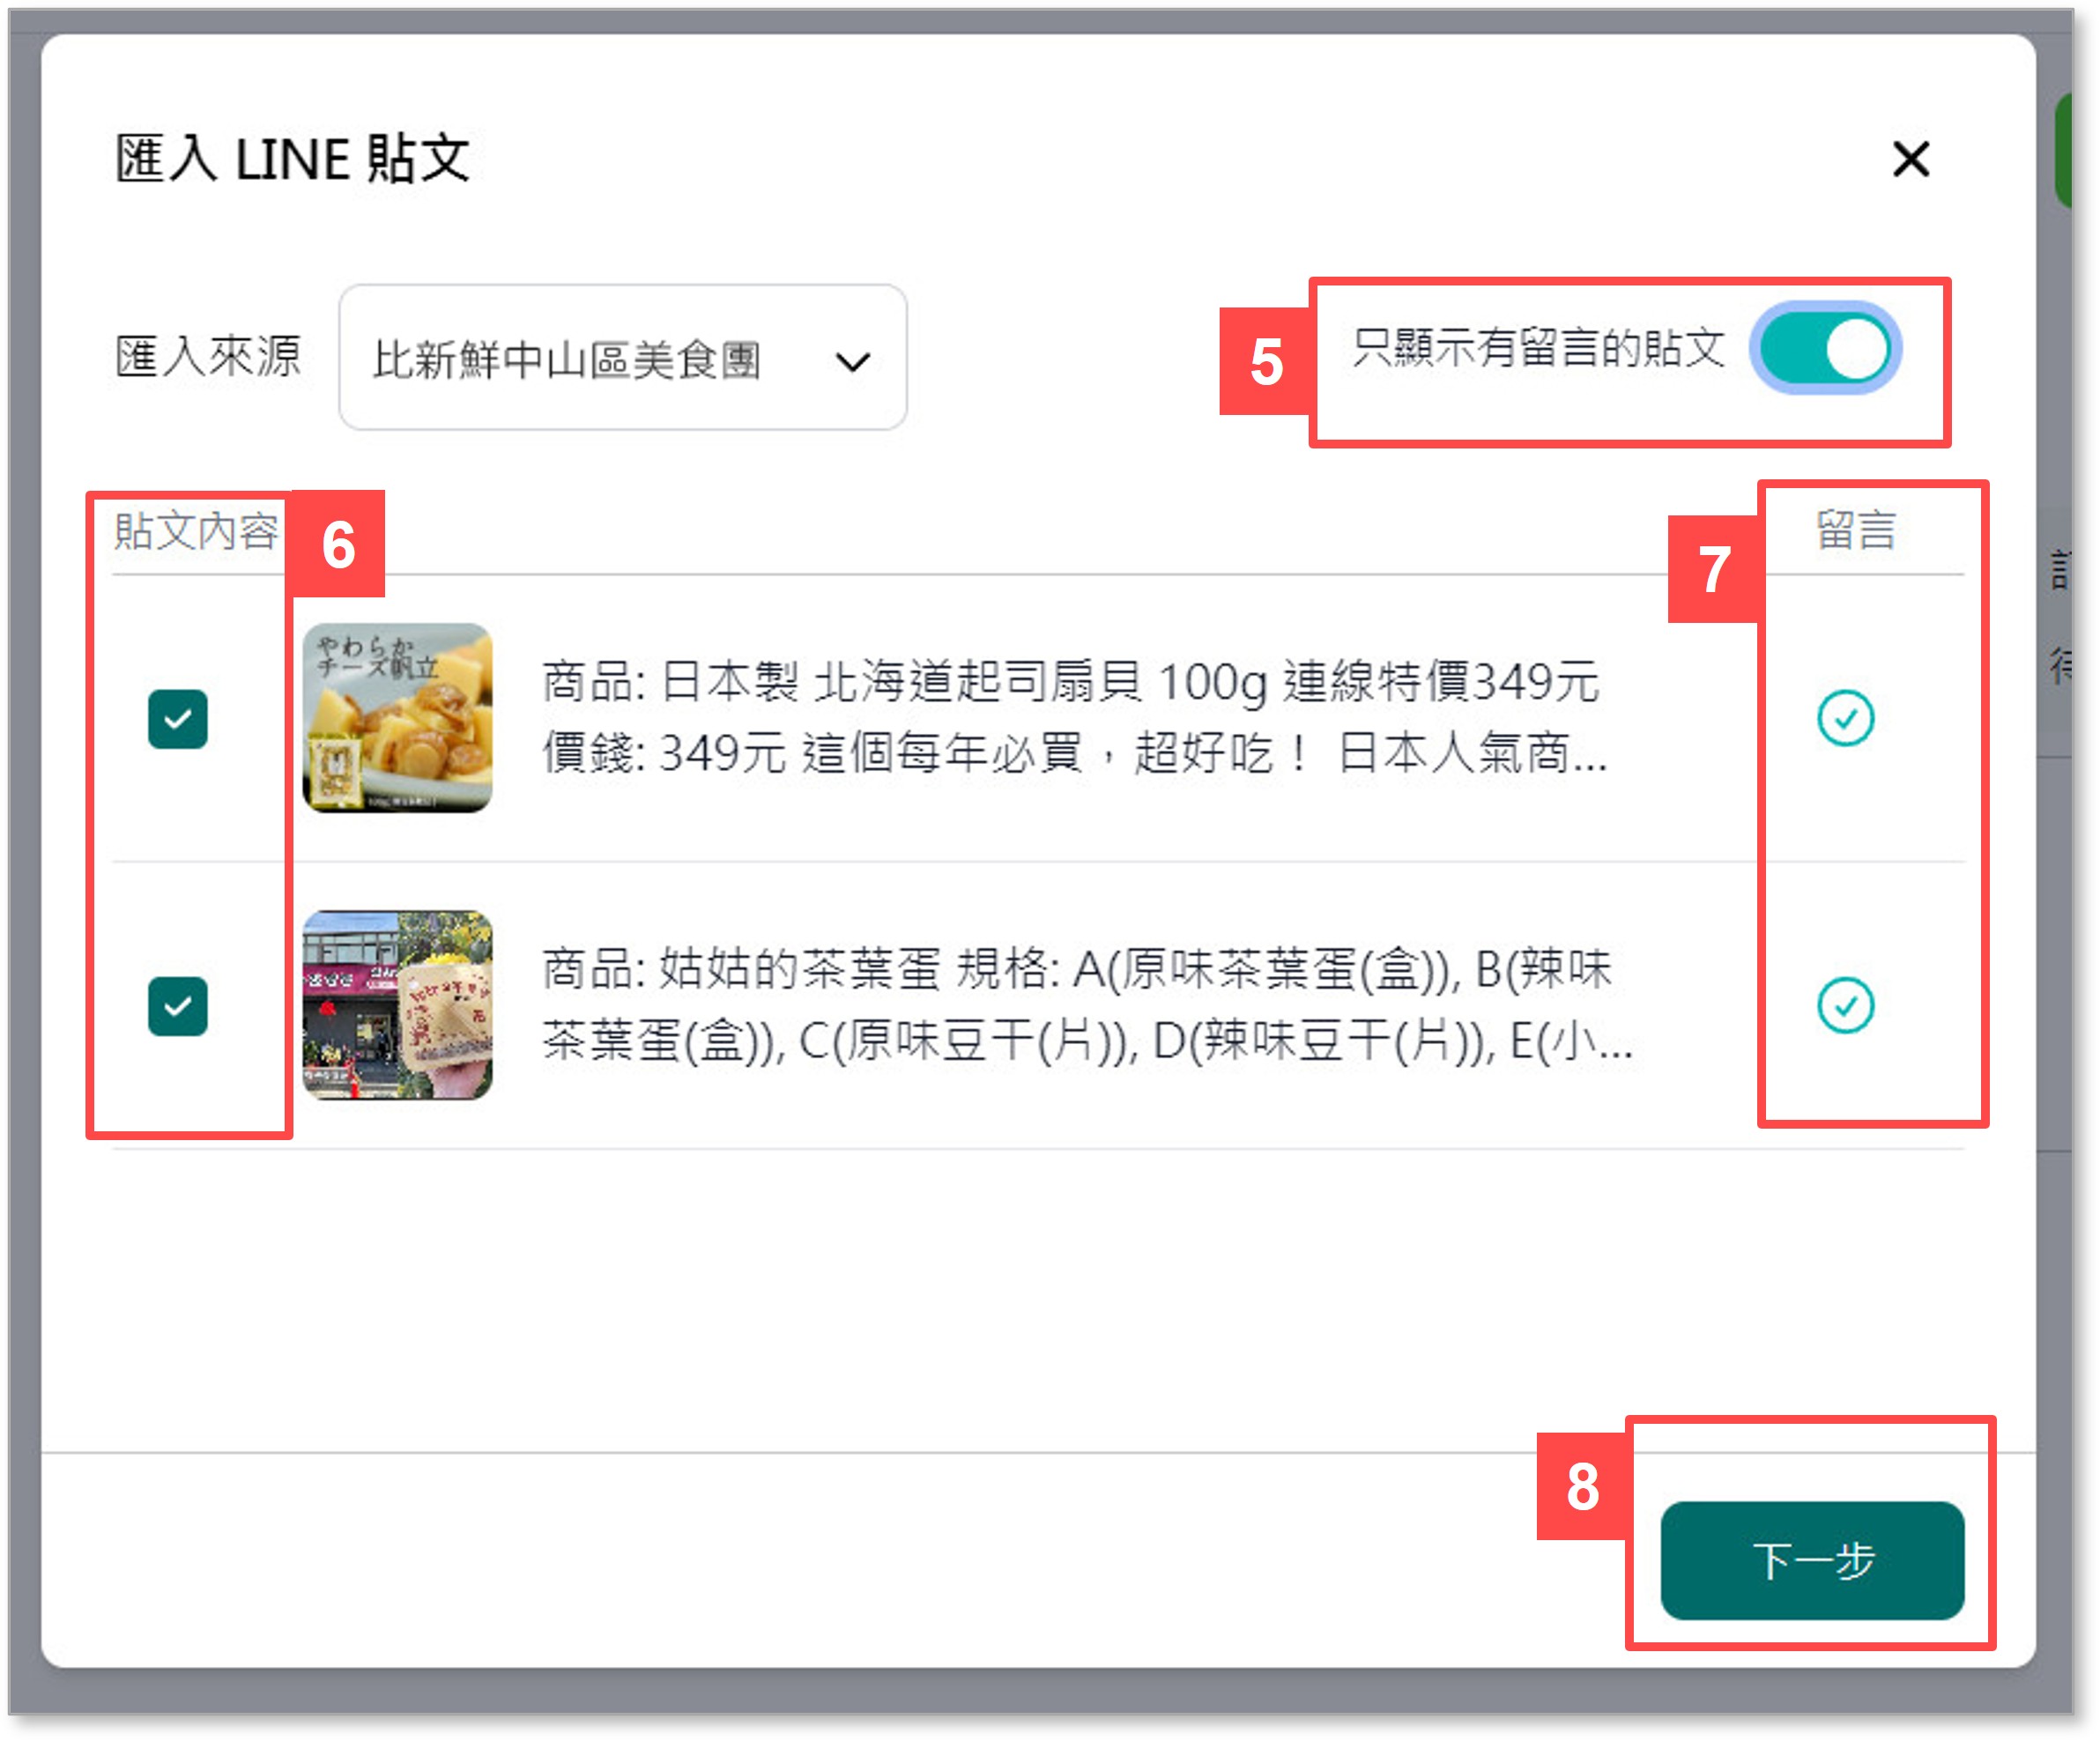Click the 留言 column header
Image resolution: width=2100 pixels, height=1741 pixels.
pos(1855,529)
